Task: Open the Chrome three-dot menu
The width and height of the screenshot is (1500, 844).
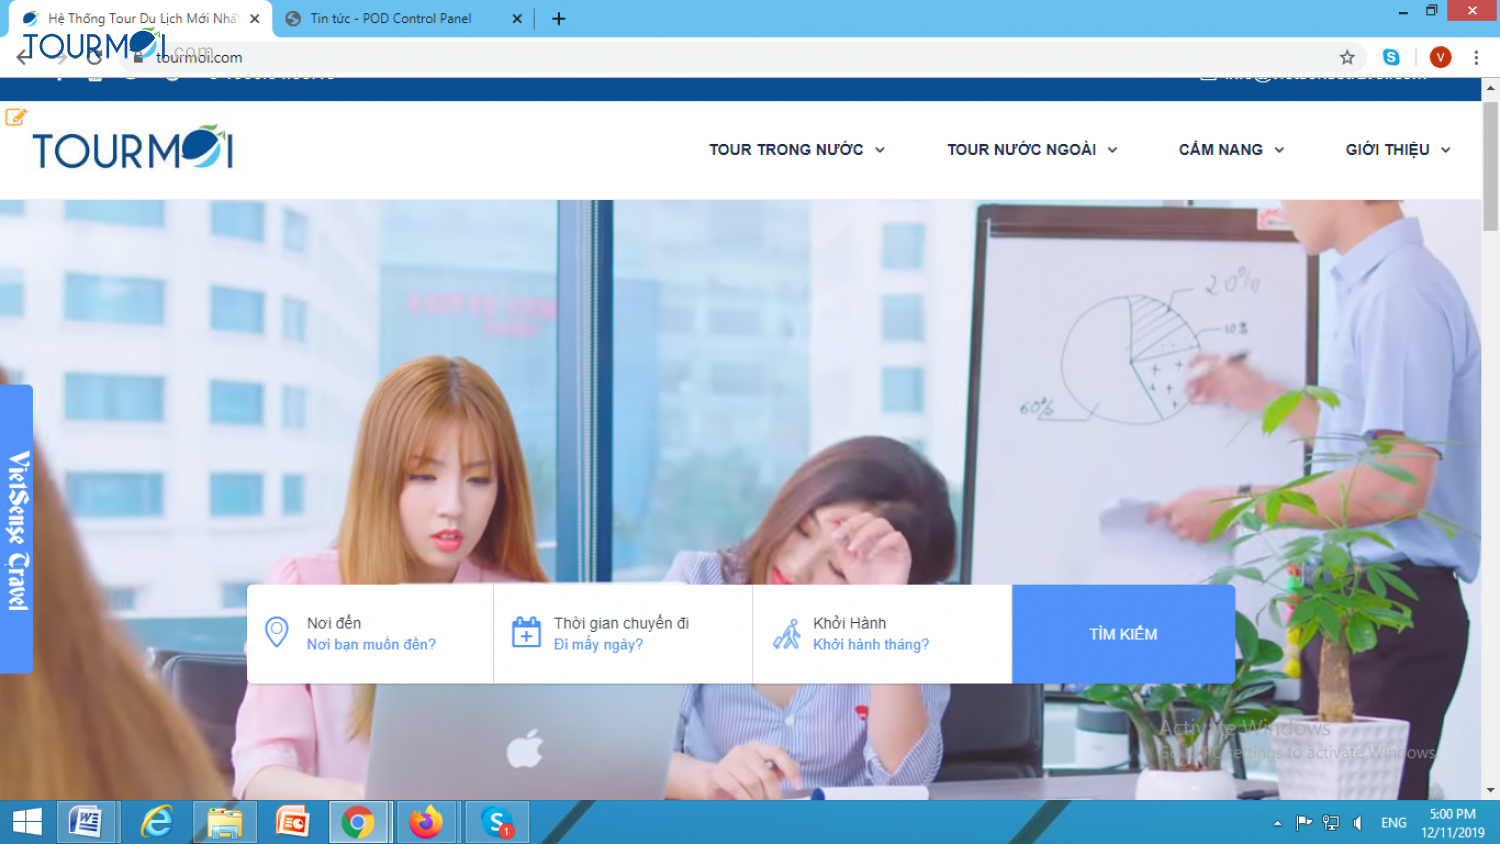Action: click(1476, 57)
